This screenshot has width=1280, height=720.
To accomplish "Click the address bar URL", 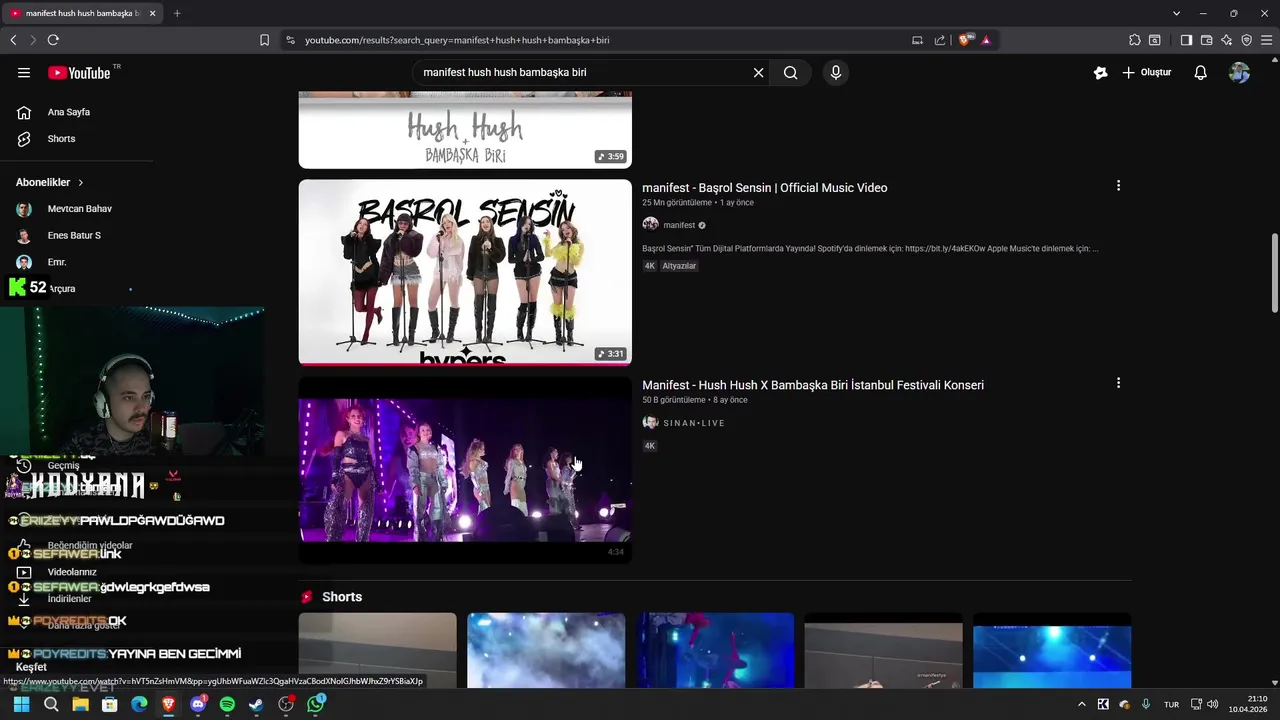I will click(x=457, y=40).
